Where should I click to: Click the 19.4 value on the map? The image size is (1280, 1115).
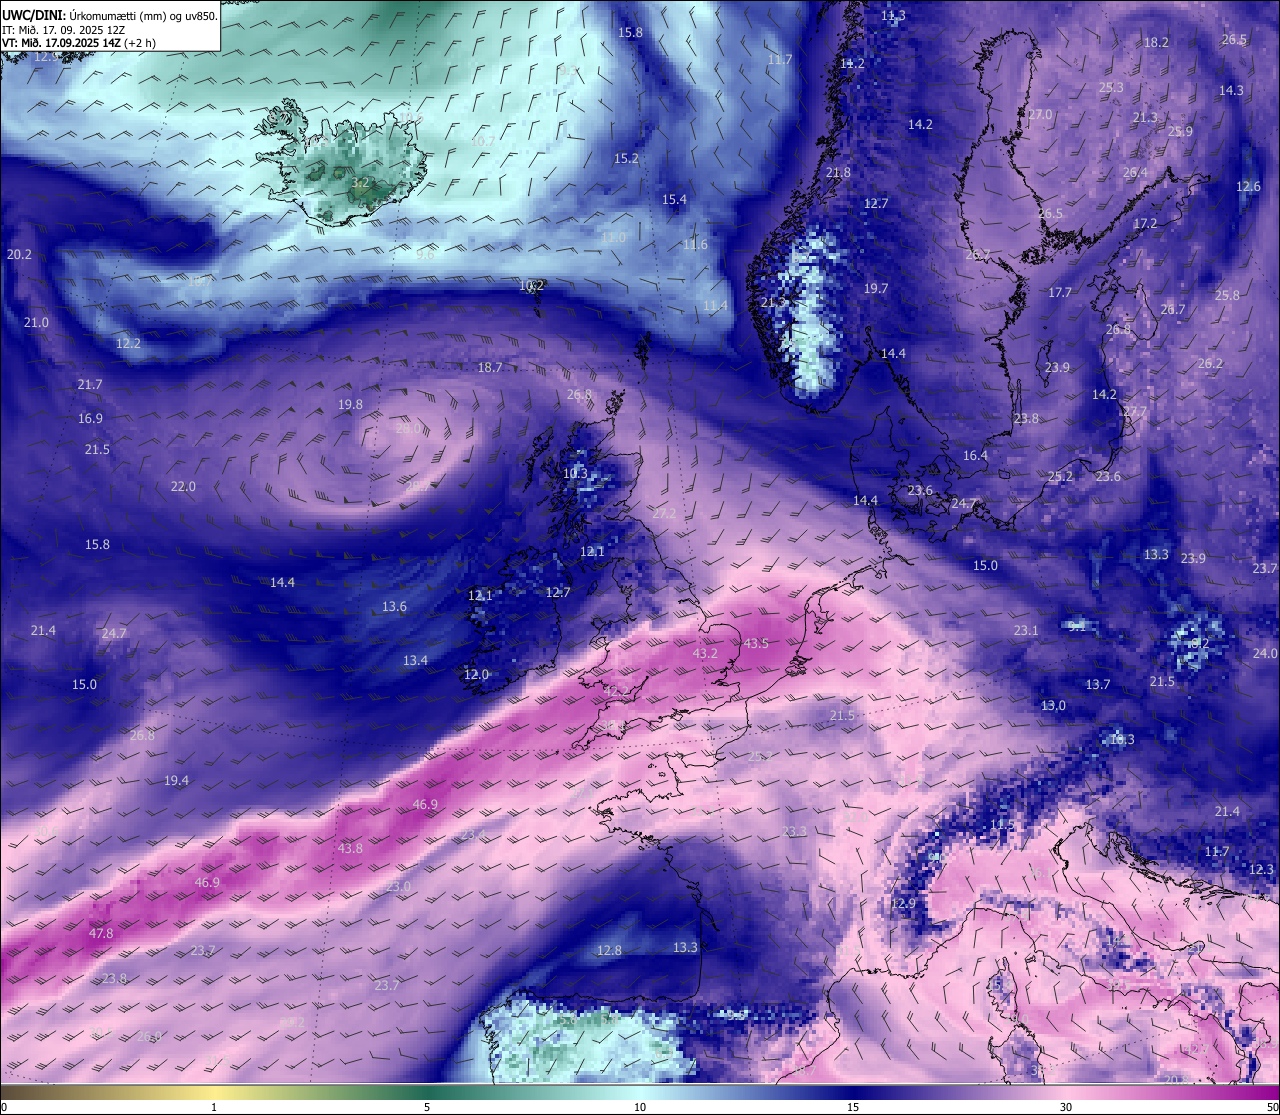click(x=176, y=780)
